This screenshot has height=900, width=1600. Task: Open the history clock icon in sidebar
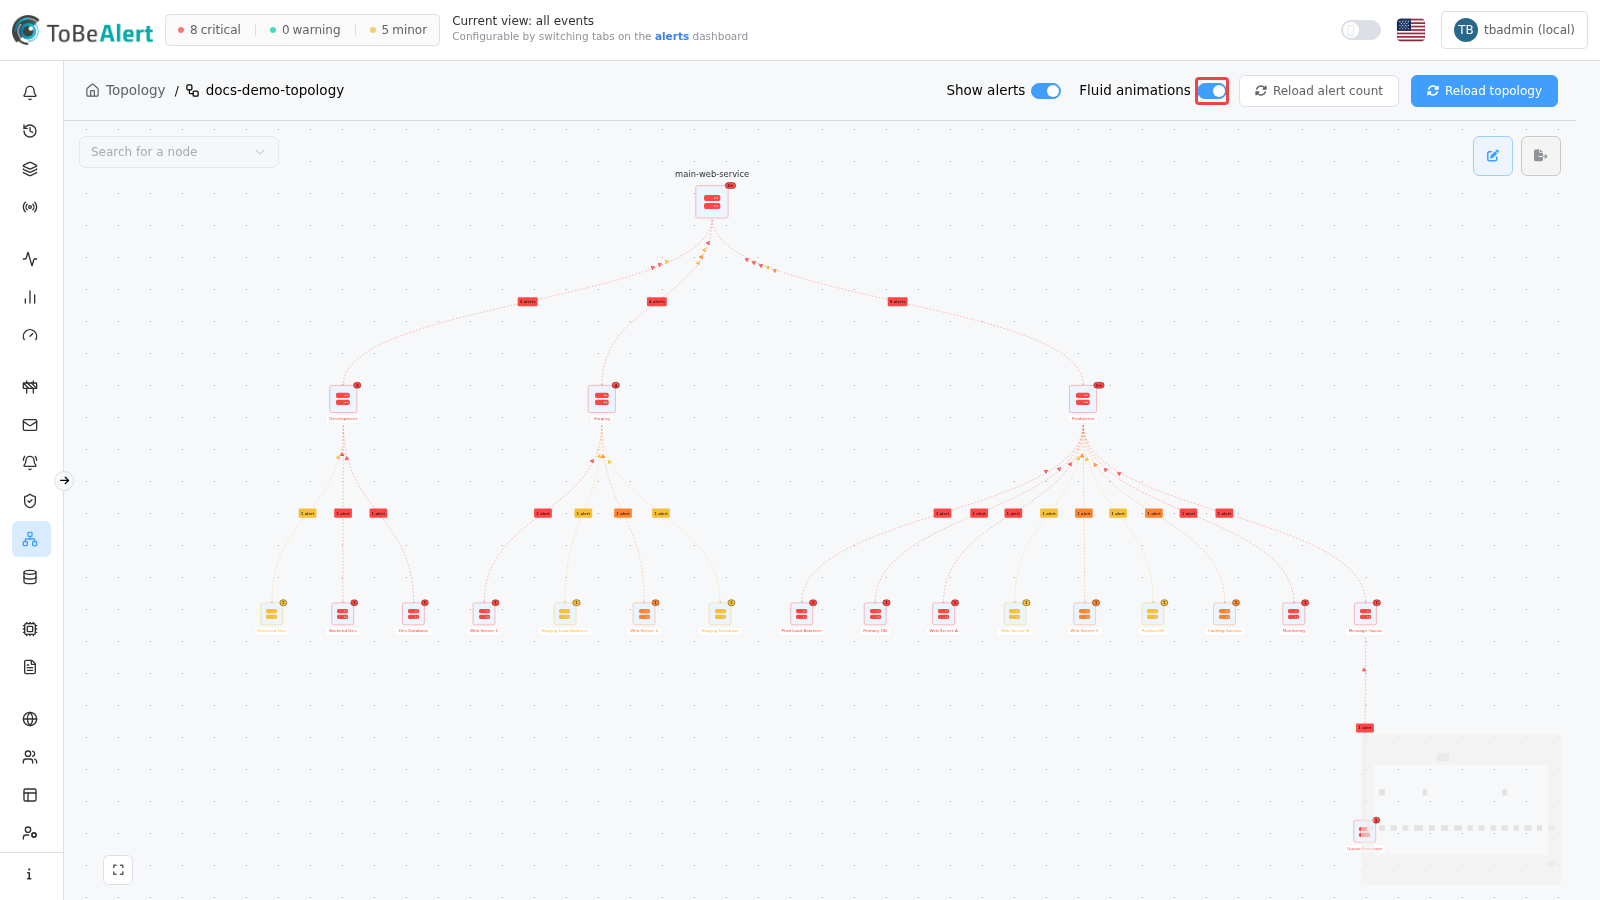[x=30, y=131]
